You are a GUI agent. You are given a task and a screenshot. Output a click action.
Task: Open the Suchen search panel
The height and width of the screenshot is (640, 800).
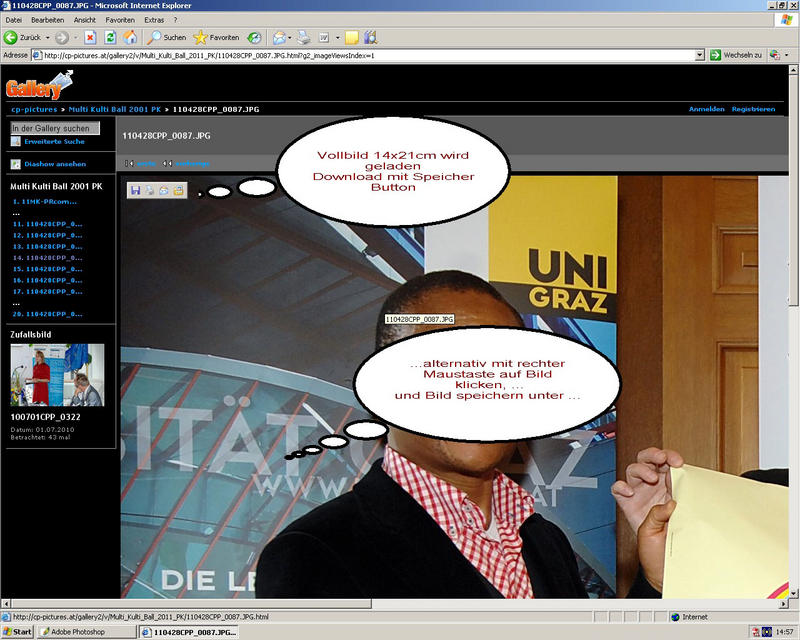[168, 37]
